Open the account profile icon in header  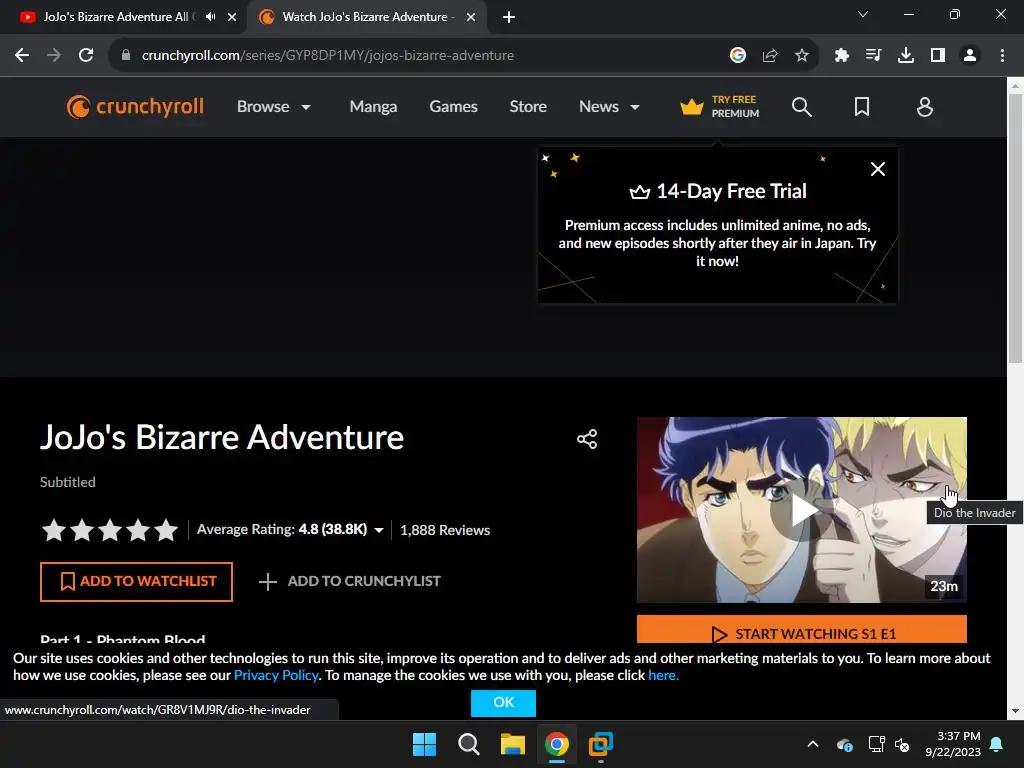tap(925, 107)
